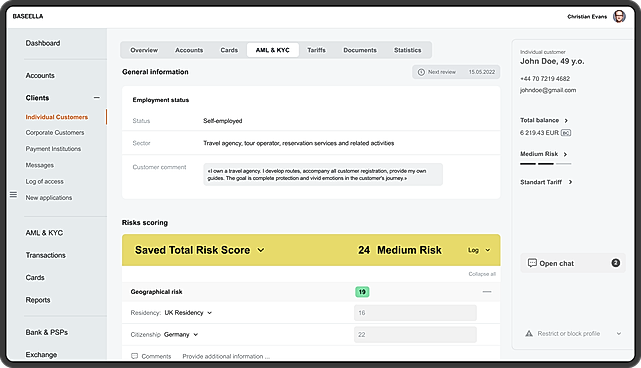The image size is (641, 368).
Task: Click the johndoe@gmail.com email link
Action: point(548,90)
